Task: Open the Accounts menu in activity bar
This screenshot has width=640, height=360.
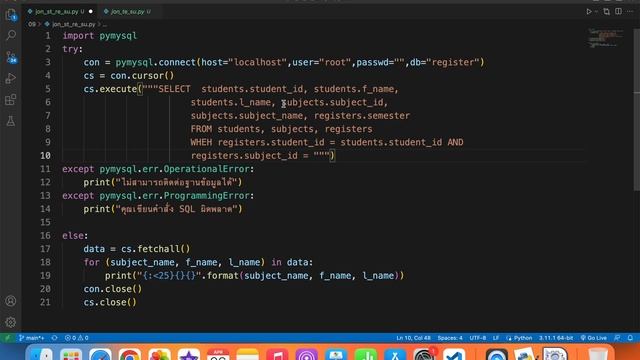Action: tap(11, 301)
